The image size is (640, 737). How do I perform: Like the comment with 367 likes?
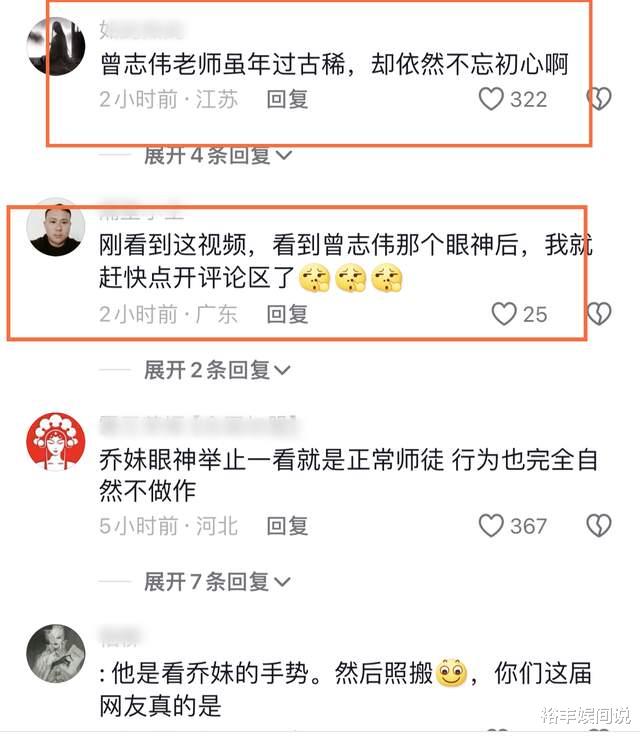click(x=491, y=525)
